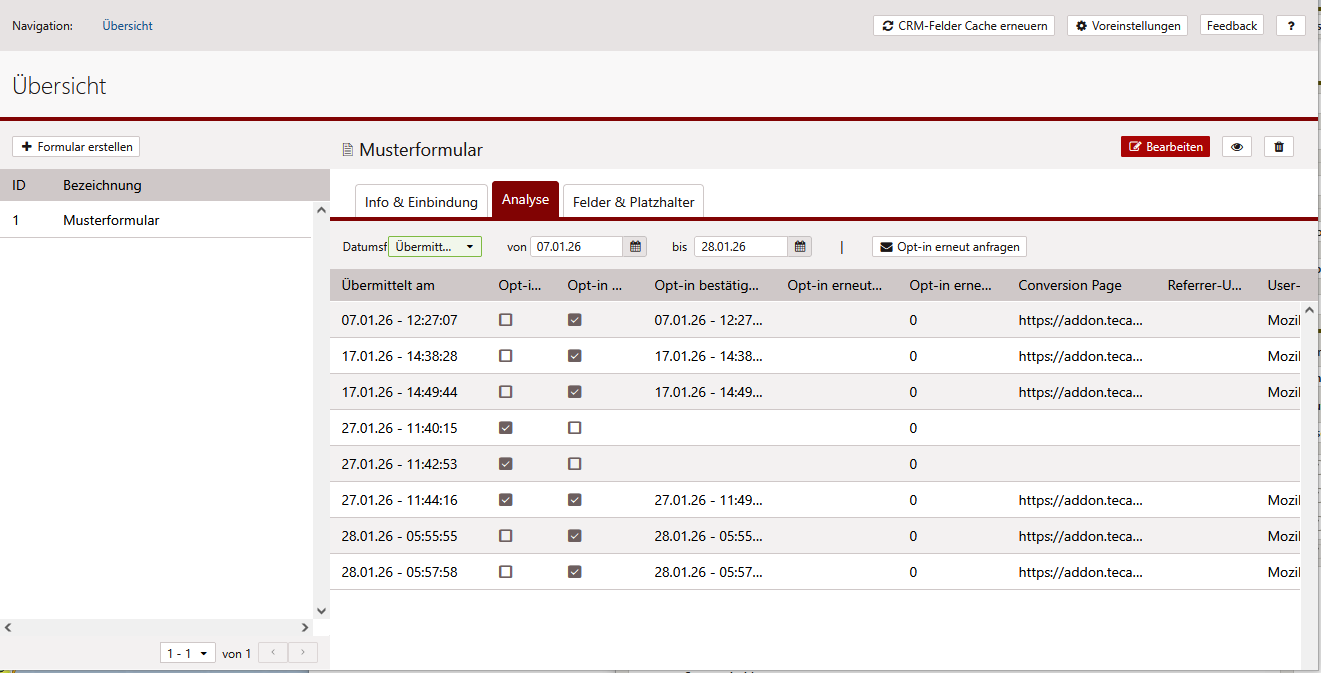This screenshot has height=673, width=1321.
Task: Open the Datumsfeld 'Übermitt...' dropdown
Action: click(435, 246)
